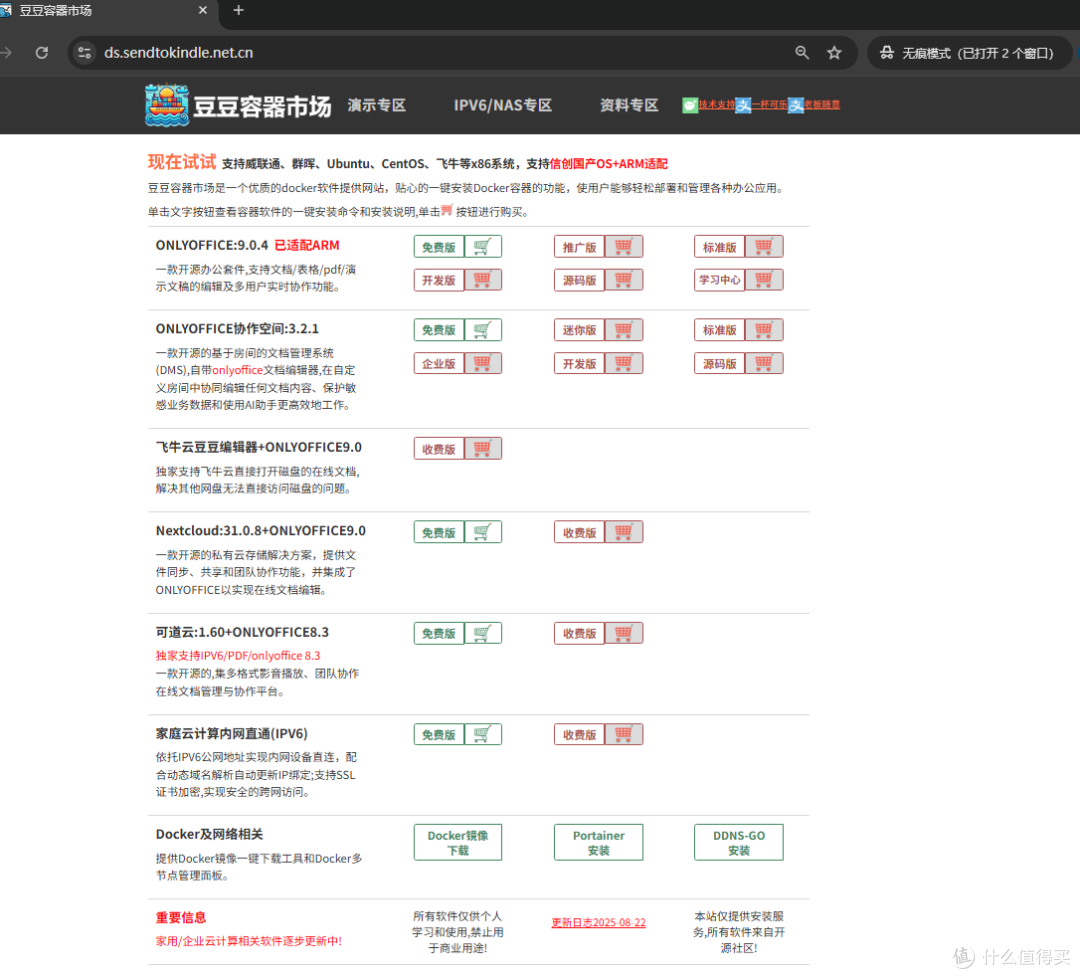Click cart icon beside 飞牛云豆豆编辑器 收费版
Viewport: 1080px width, 979px height.
pyautogui.click(x=483, y=449)
